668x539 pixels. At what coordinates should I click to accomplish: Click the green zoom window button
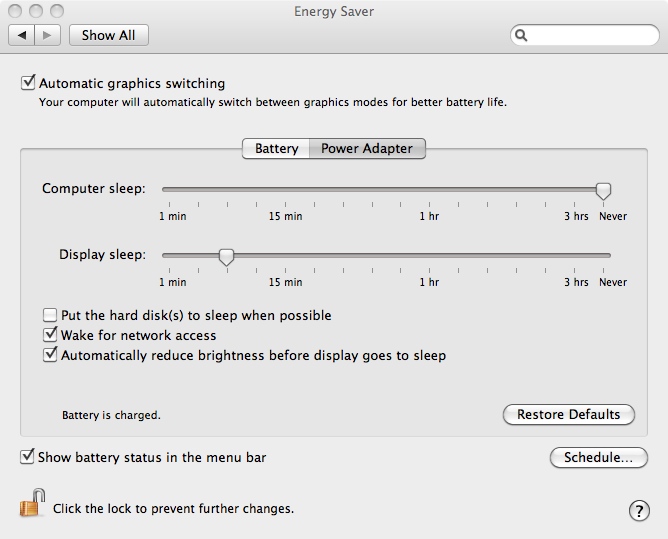[57, 10]
